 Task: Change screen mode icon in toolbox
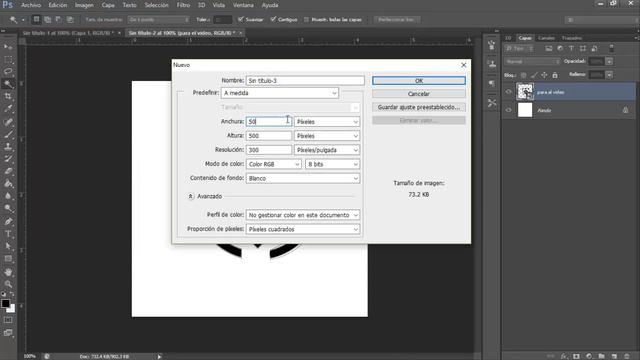point(8,333)
